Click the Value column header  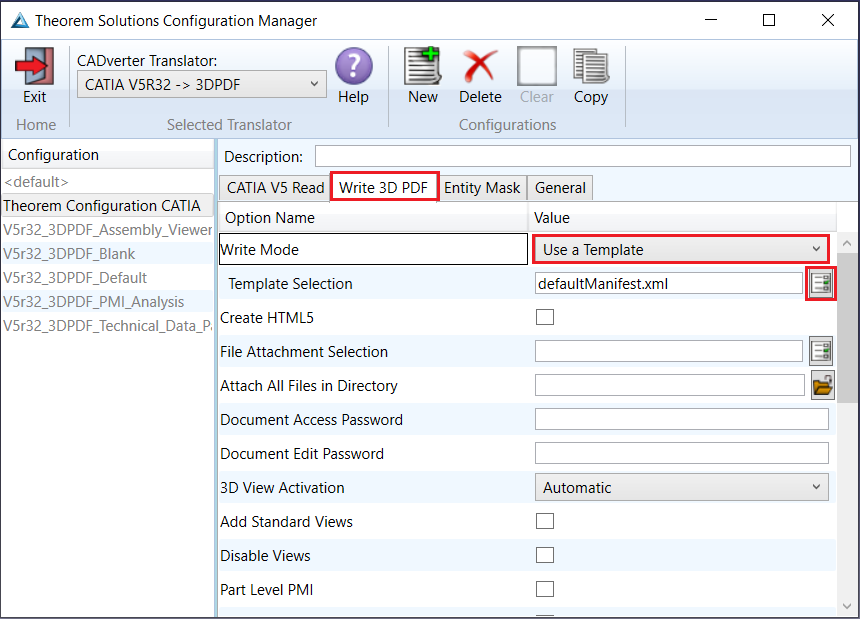tap(682, 218)
